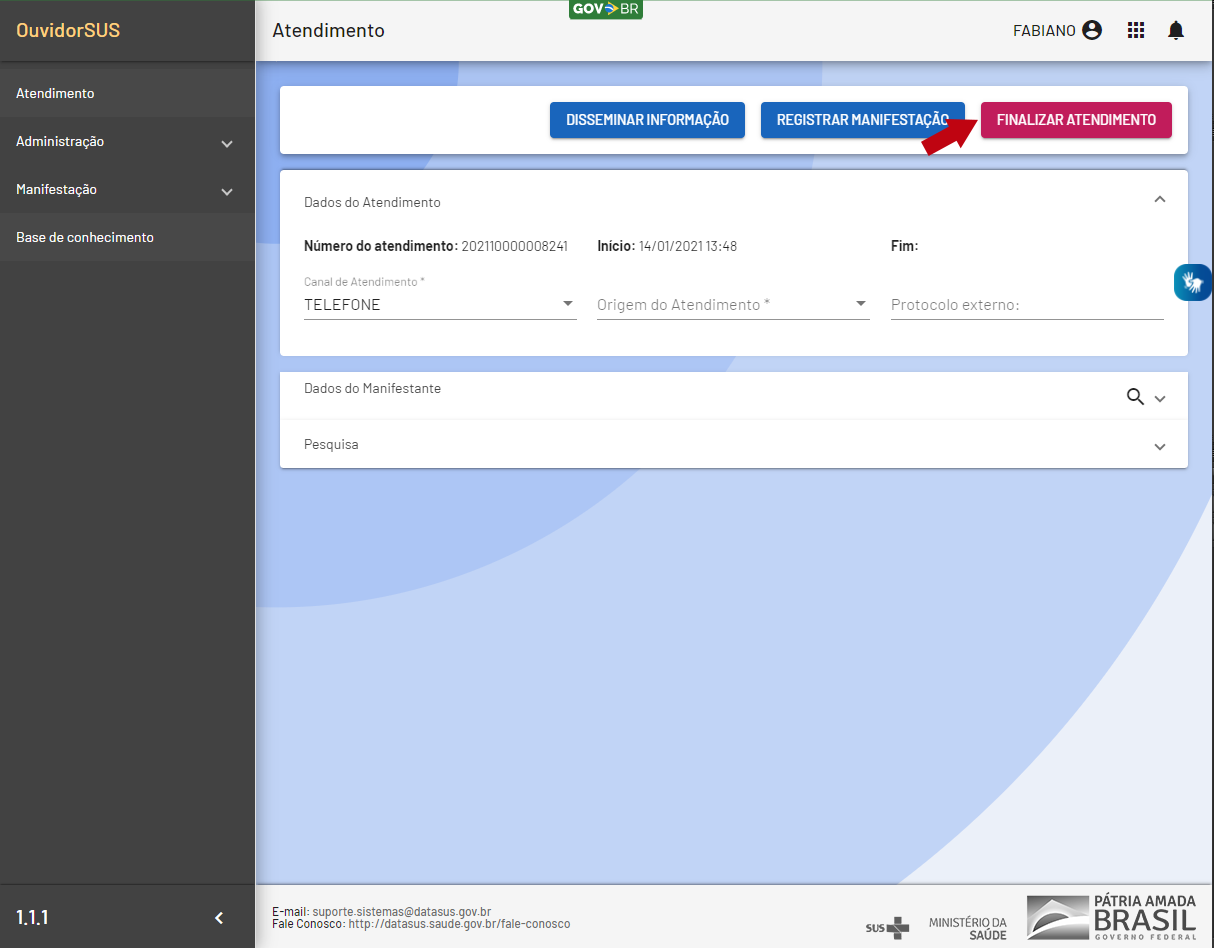Click the Pátria Amada Brasil logo

click(1111, 917)
